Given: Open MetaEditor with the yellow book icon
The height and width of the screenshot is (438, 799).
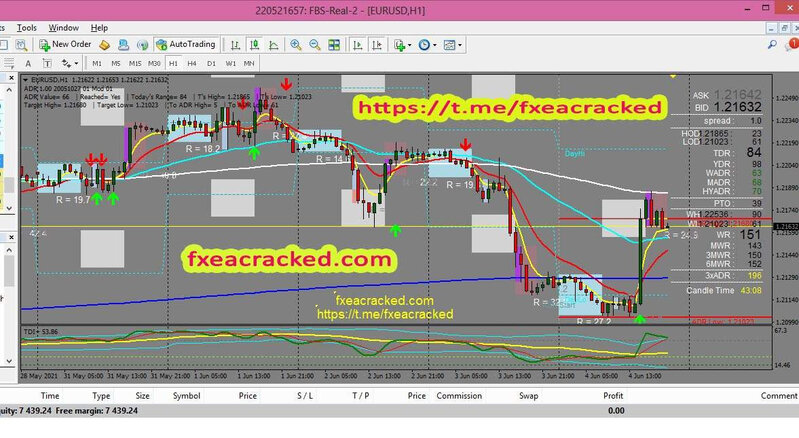Looking at the screenshot, I should pos(104,45).
